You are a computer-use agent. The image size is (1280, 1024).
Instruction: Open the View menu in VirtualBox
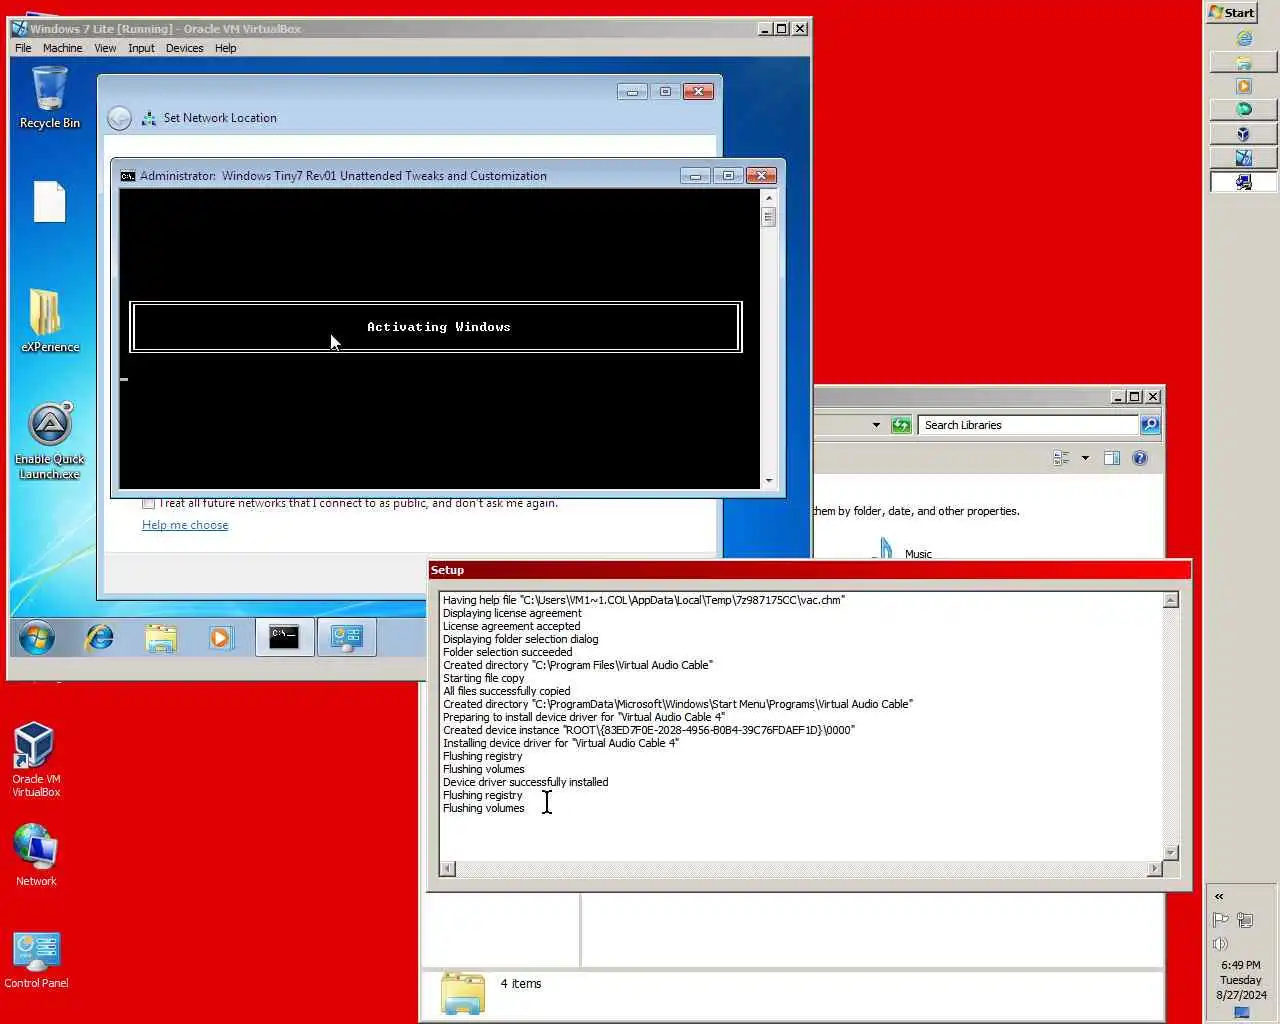105,48
